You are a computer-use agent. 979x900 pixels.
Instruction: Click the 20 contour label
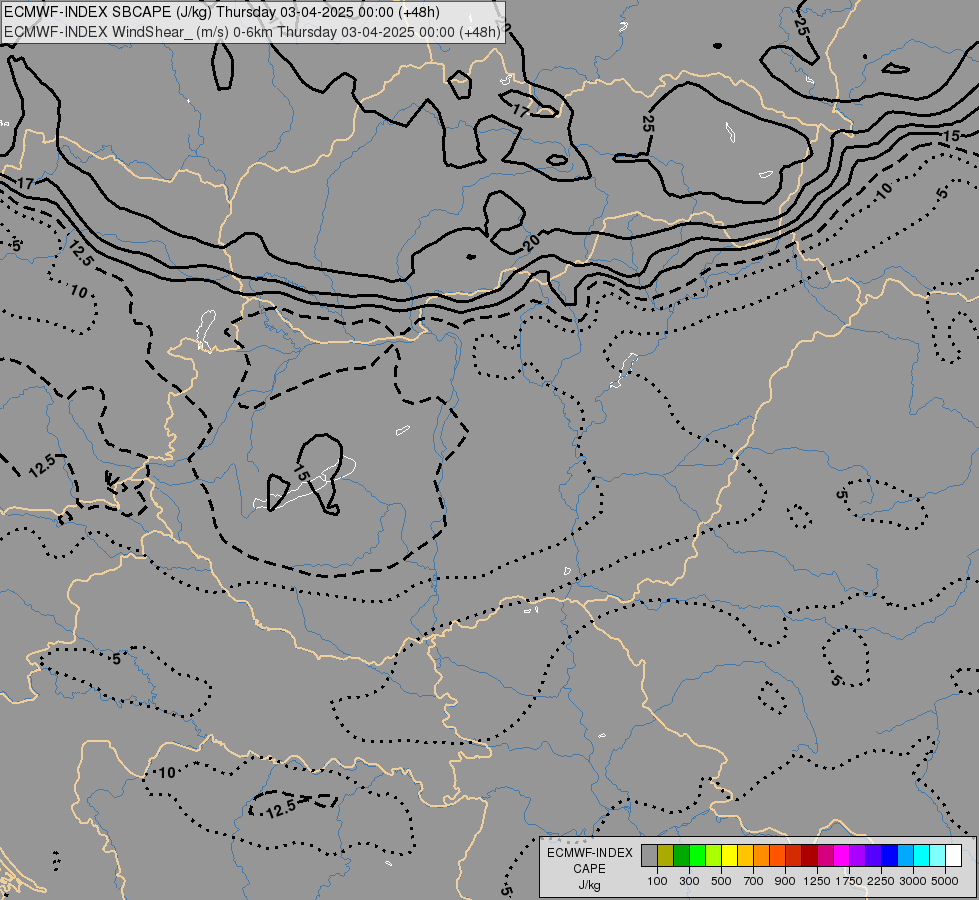531,242
